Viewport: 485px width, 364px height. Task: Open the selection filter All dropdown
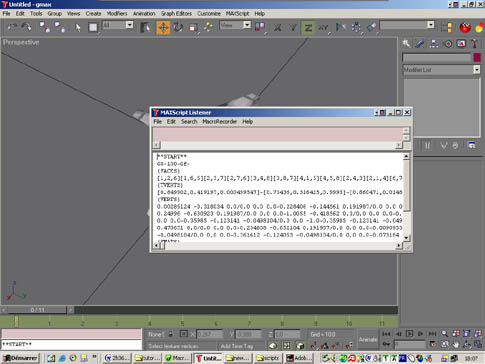[118, 25]
